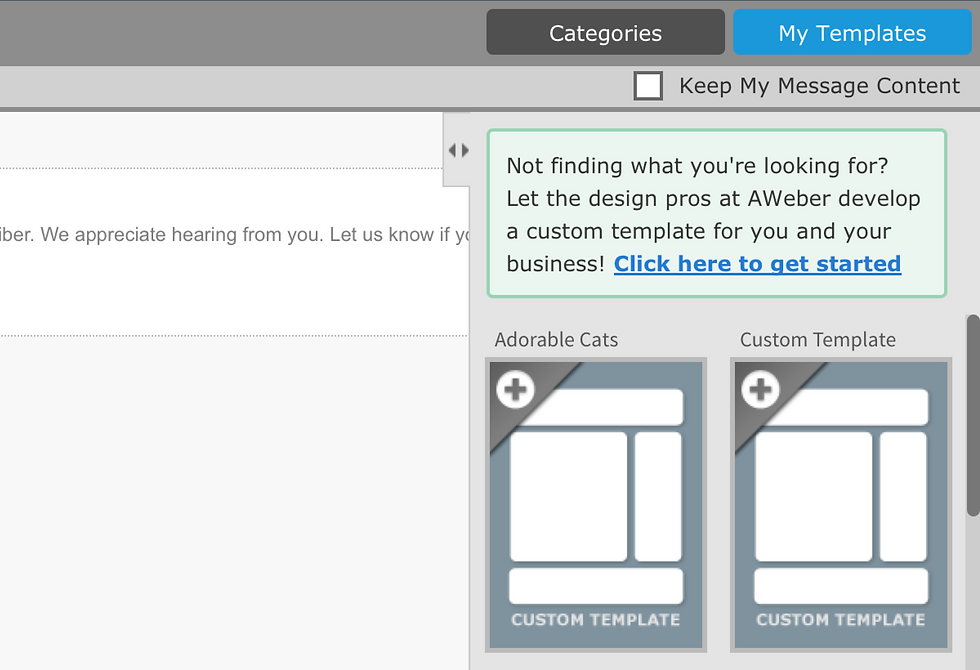Image resolution: width=980 pixels, height=670 pixels.
Task: Enable the Keep My Message Content checkbox
Action: 648,86
